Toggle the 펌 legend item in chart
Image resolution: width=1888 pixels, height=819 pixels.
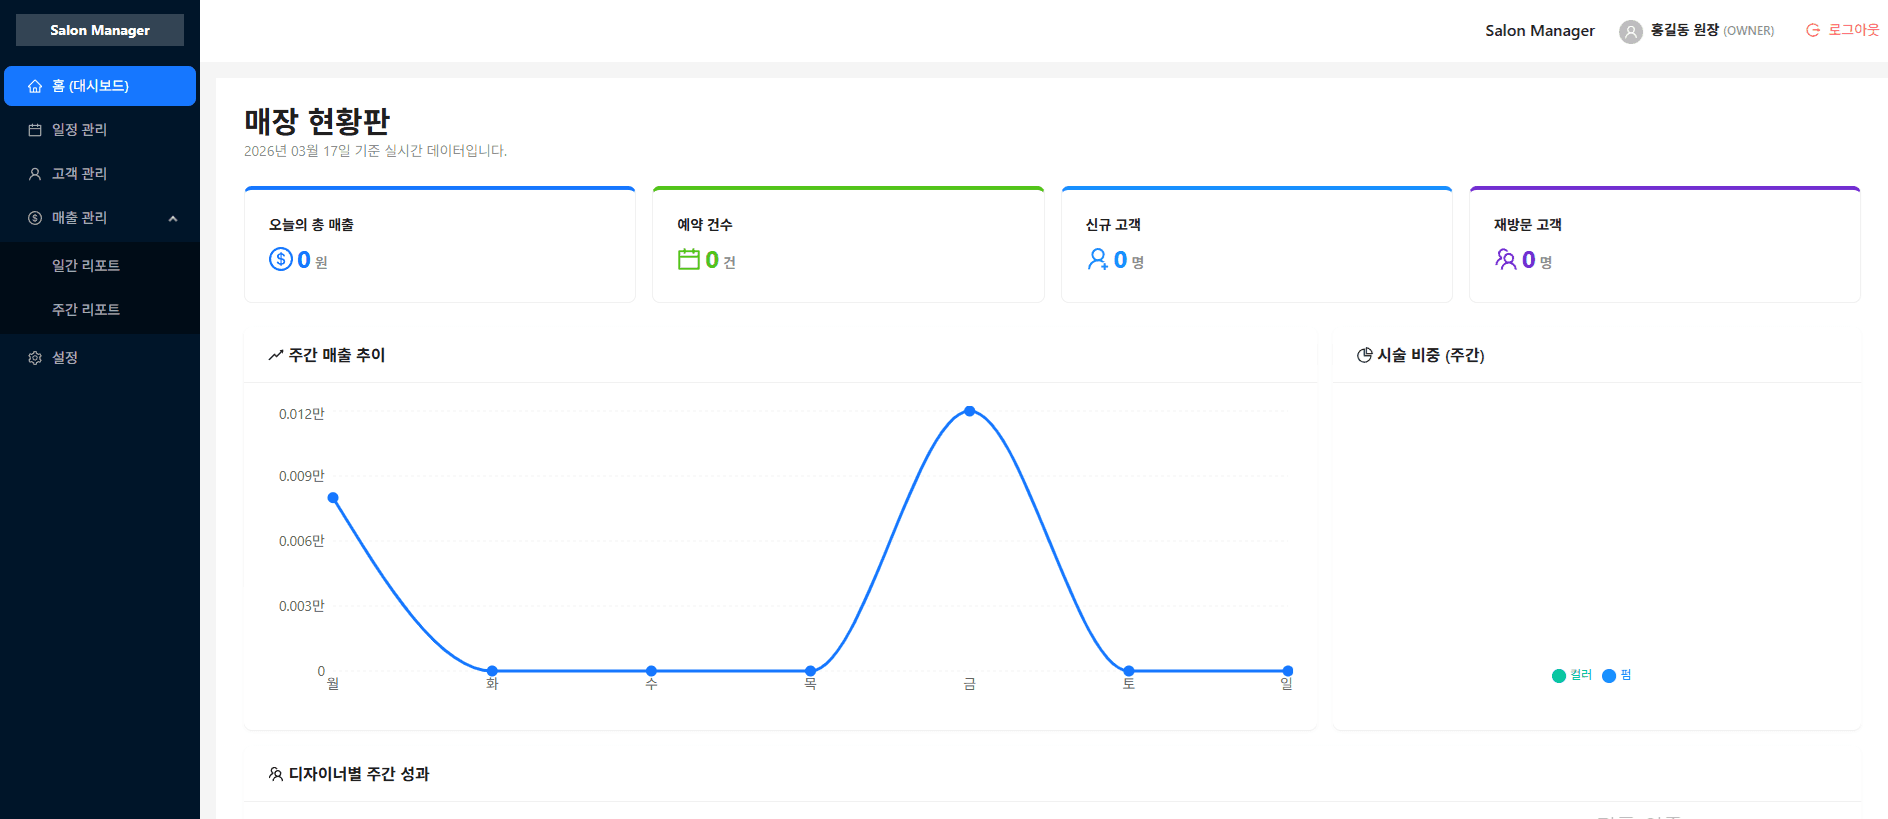(x=1617, y=675)
